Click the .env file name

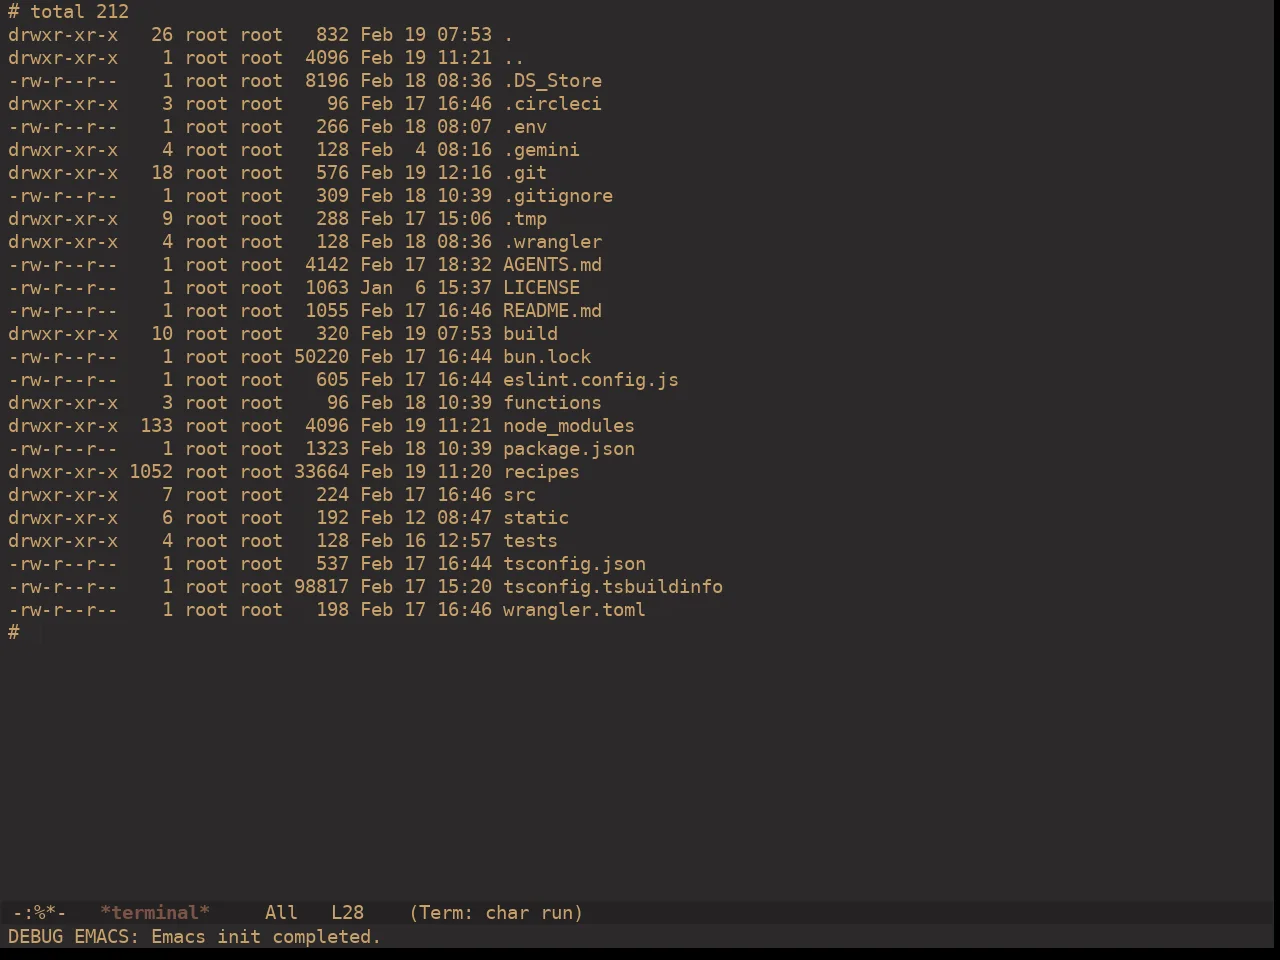click(x=525, y=127)
